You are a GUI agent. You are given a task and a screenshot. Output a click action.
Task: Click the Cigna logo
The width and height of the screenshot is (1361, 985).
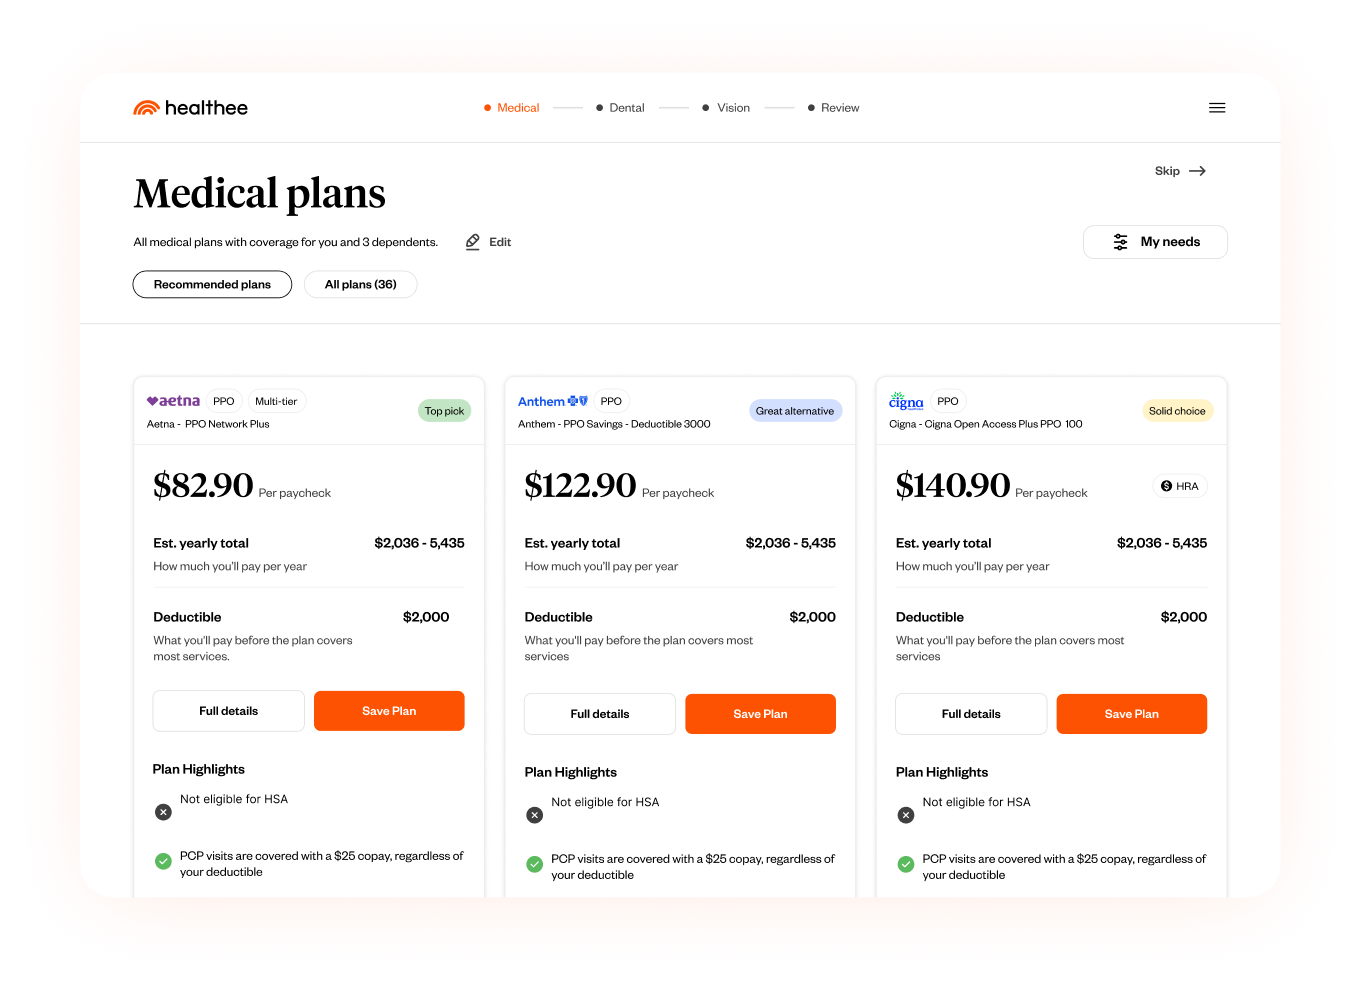(906, 401)
